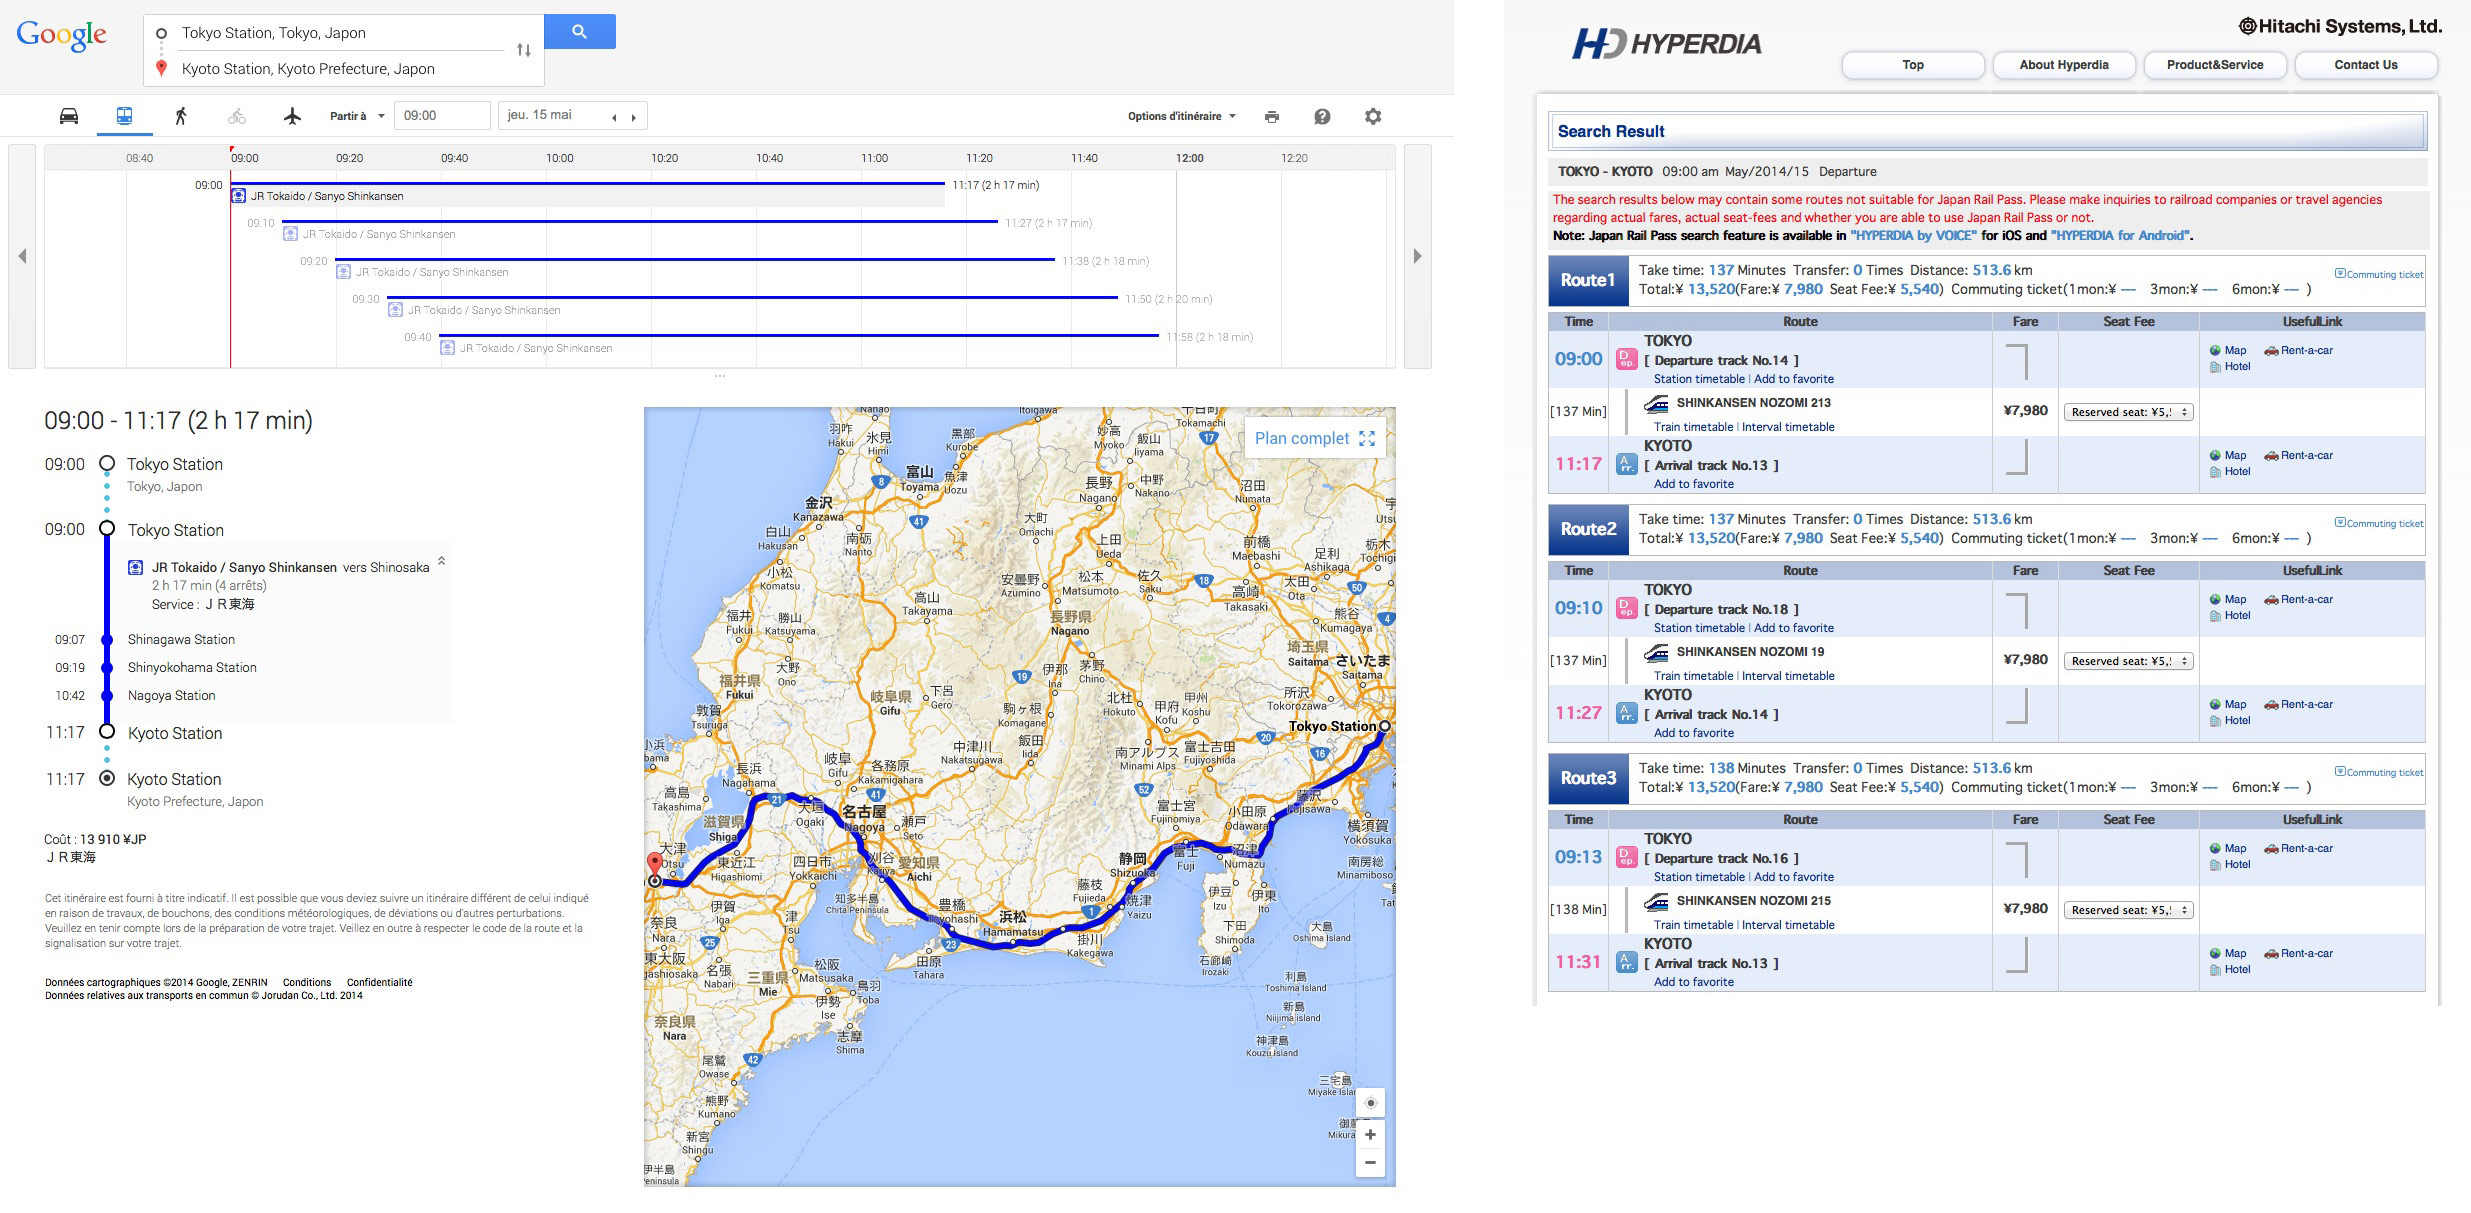Open the Hyperdia Top tab
This screenshot has width=2471, height=1213.
tap(1913, 65)
